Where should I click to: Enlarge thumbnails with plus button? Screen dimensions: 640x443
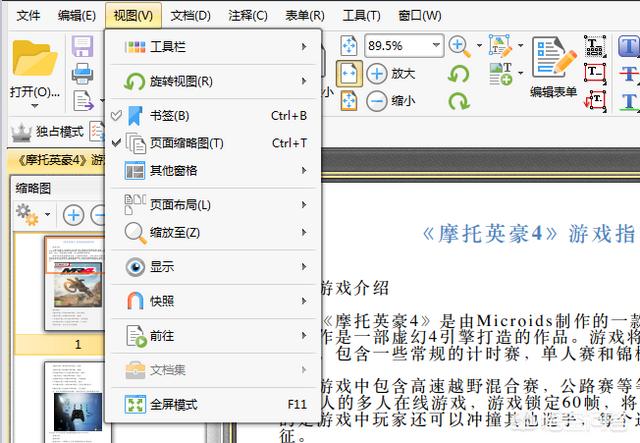(x=73, y=215)
